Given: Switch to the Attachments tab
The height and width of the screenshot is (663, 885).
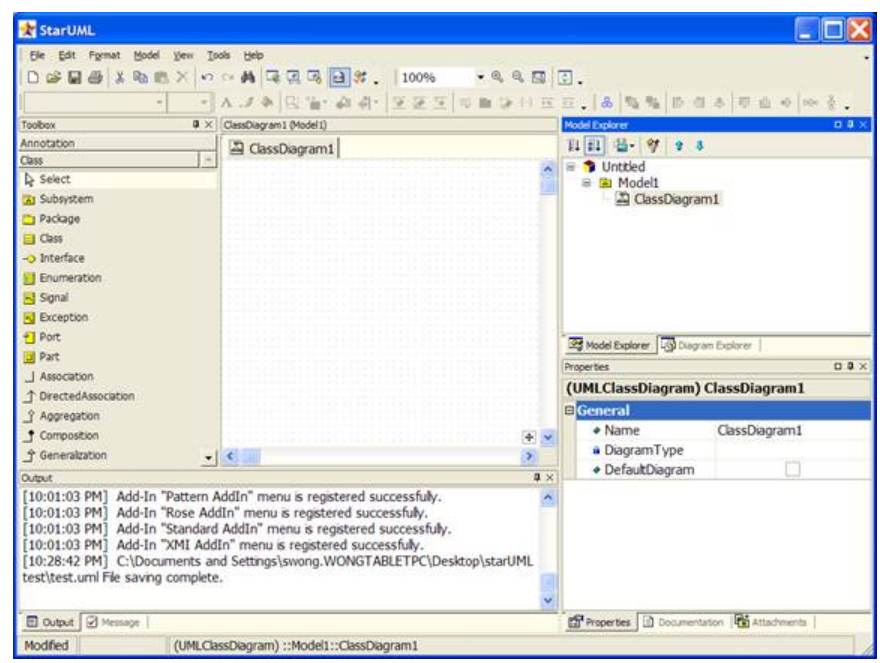Looking at the screenshot, I should 772,622.
